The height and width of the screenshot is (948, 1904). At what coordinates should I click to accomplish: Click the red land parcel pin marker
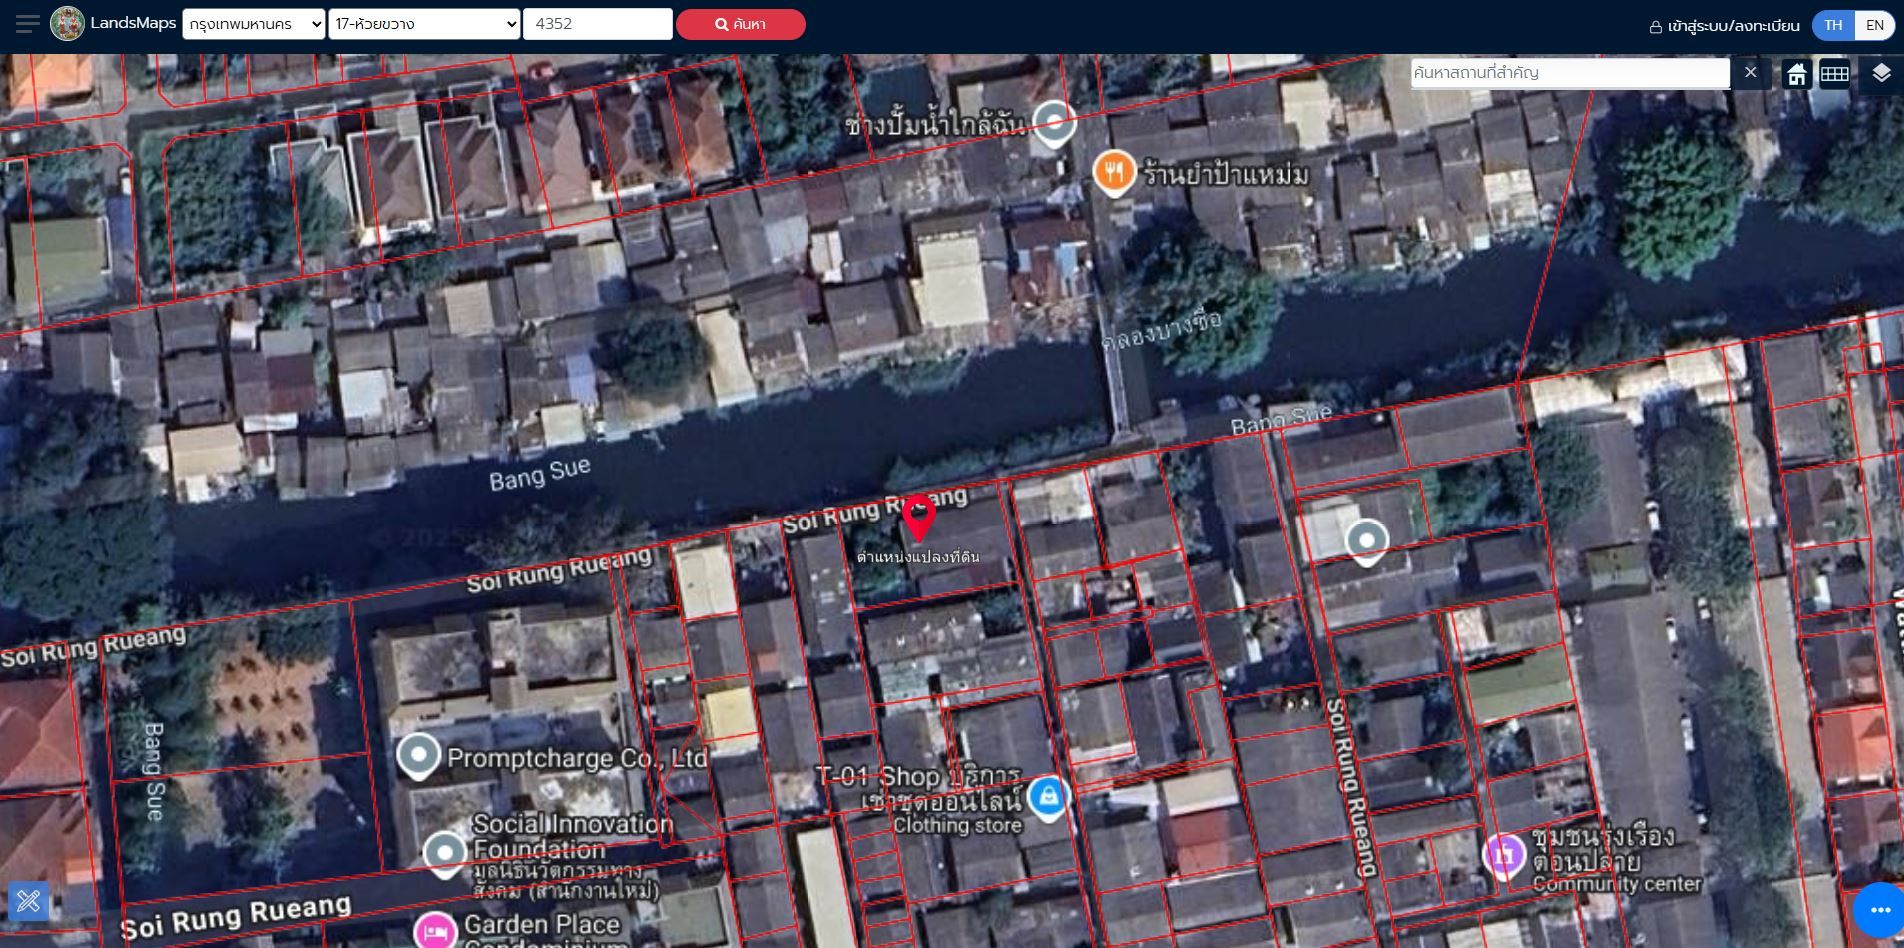(x=919, y=517)
